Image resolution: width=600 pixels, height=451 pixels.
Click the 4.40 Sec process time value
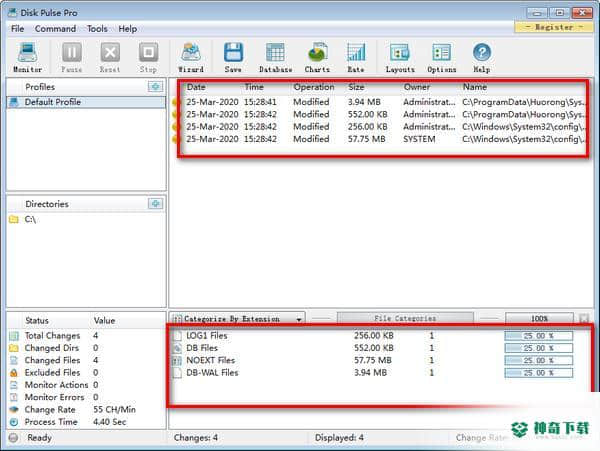(109, 422)
